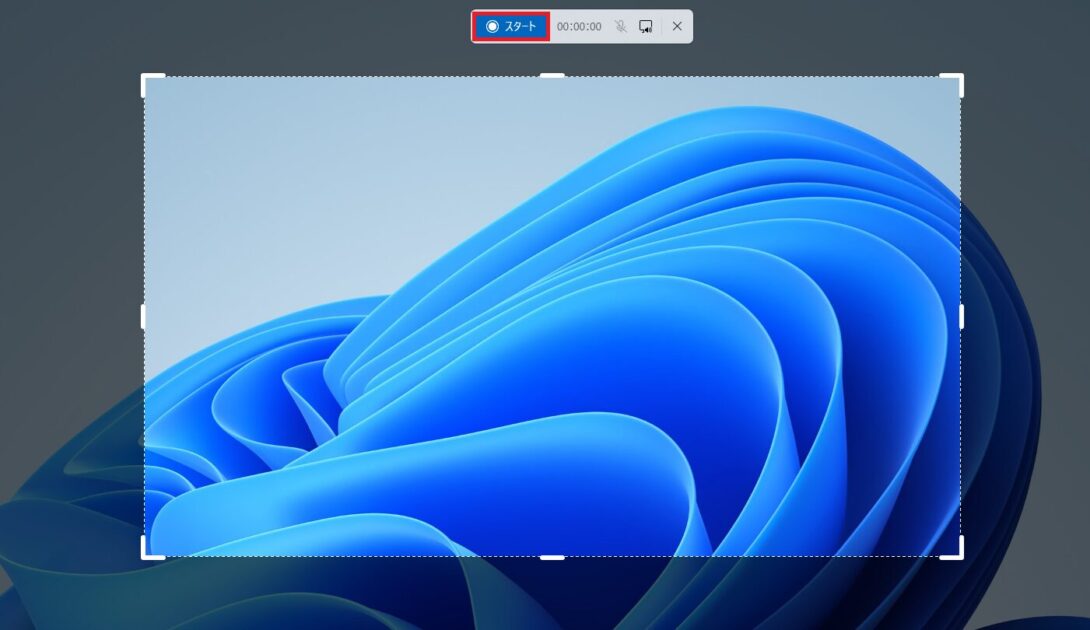The height and width of the screenshot is (630, 1090).
Task: Click the bottom-left corner selection handle
Action: pyautogui.click(x=152, y=548)
